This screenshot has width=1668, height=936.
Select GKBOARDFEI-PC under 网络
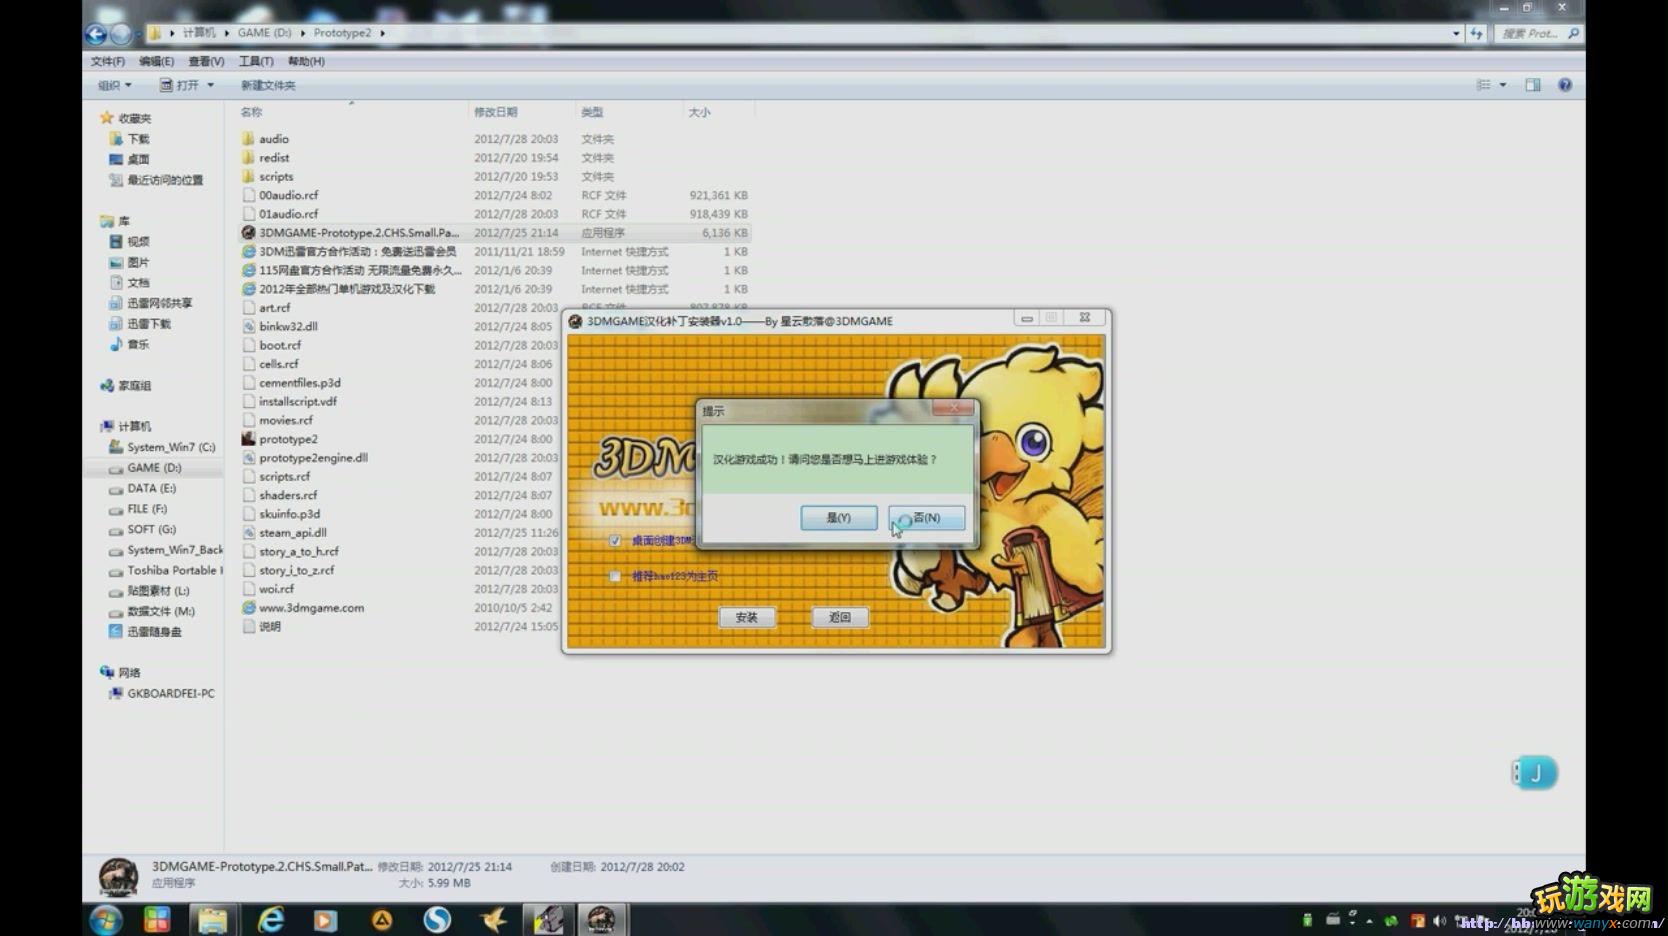pos(170,693)
